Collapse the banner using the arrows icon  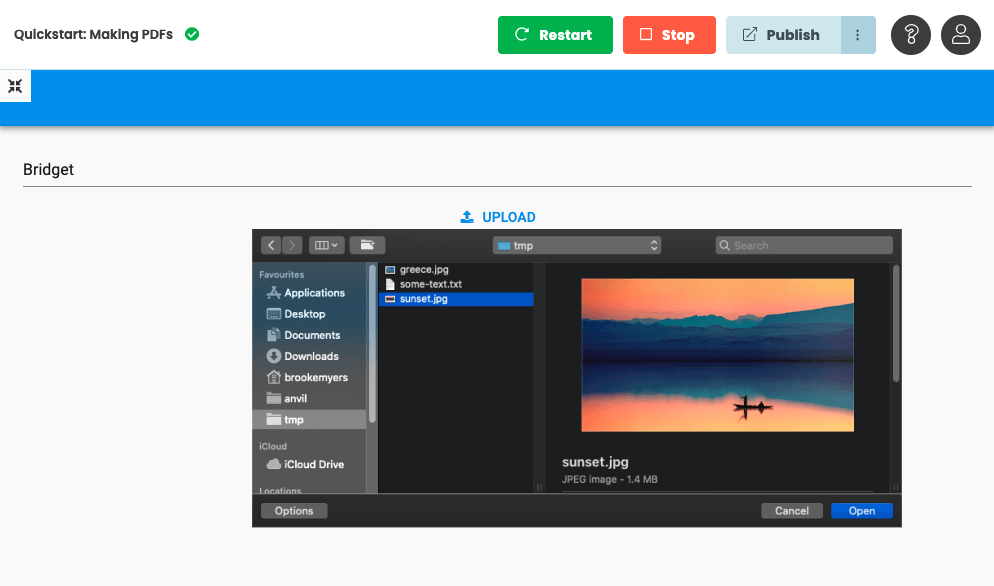[15, 85]
